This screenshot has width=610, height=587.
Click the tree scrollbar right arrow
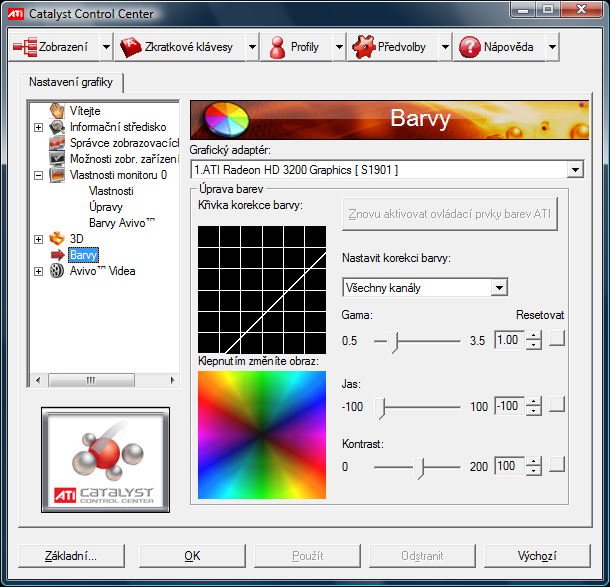[172, 380]
